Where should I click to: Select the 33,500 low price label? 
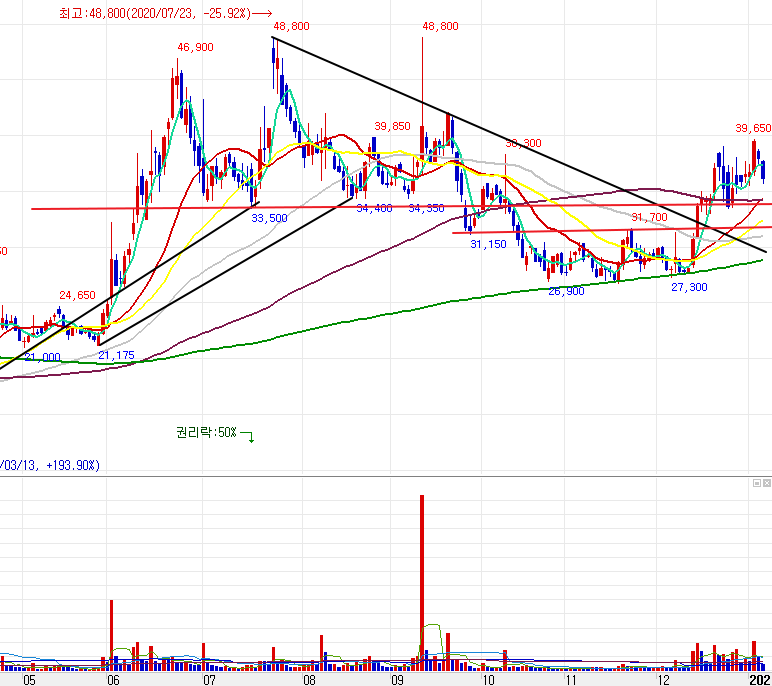tap(269, 218)
